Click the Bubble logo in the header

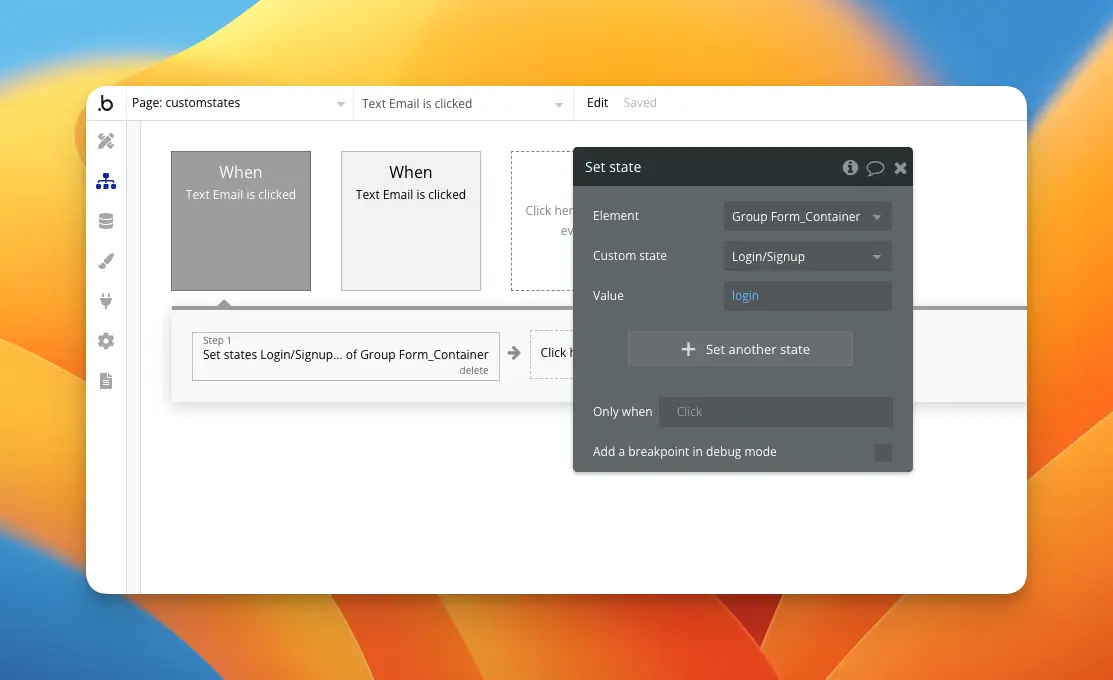(x=106, y=103)
